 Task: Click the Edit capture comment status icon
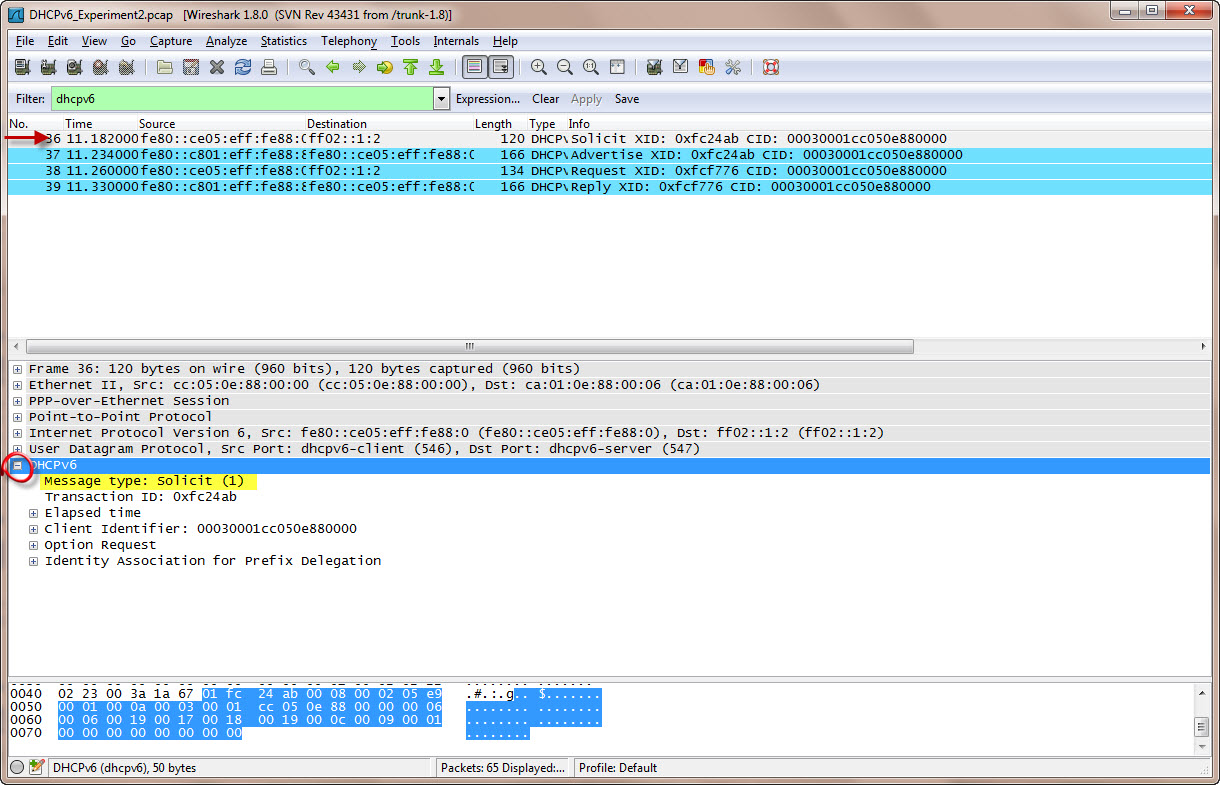click(x=37, y=768)
